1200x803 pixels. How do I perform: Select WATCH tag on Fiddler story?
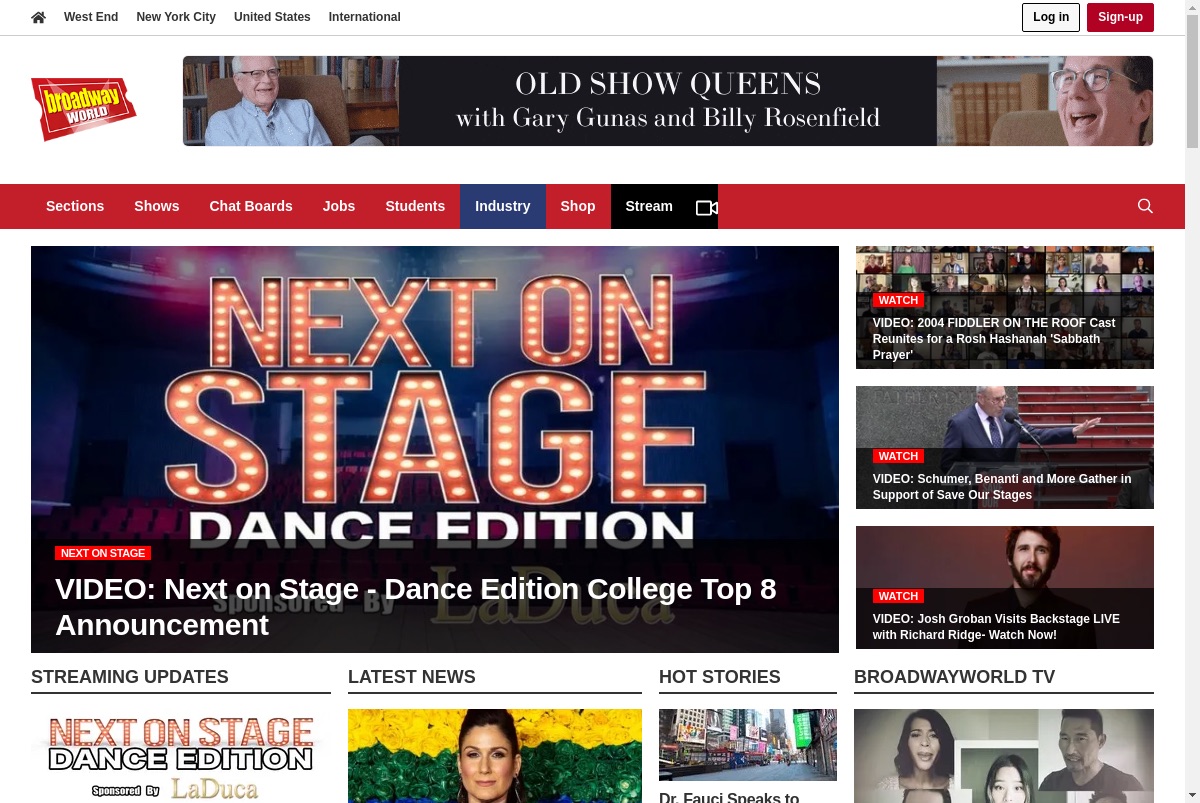point(898,300)
